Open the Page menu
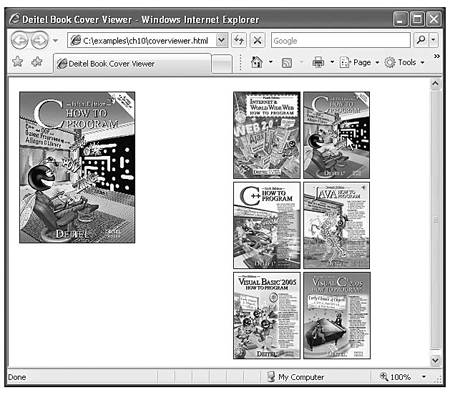Image resolution: width=450 pixels, height=395 pixels. [x=359, y=62]
